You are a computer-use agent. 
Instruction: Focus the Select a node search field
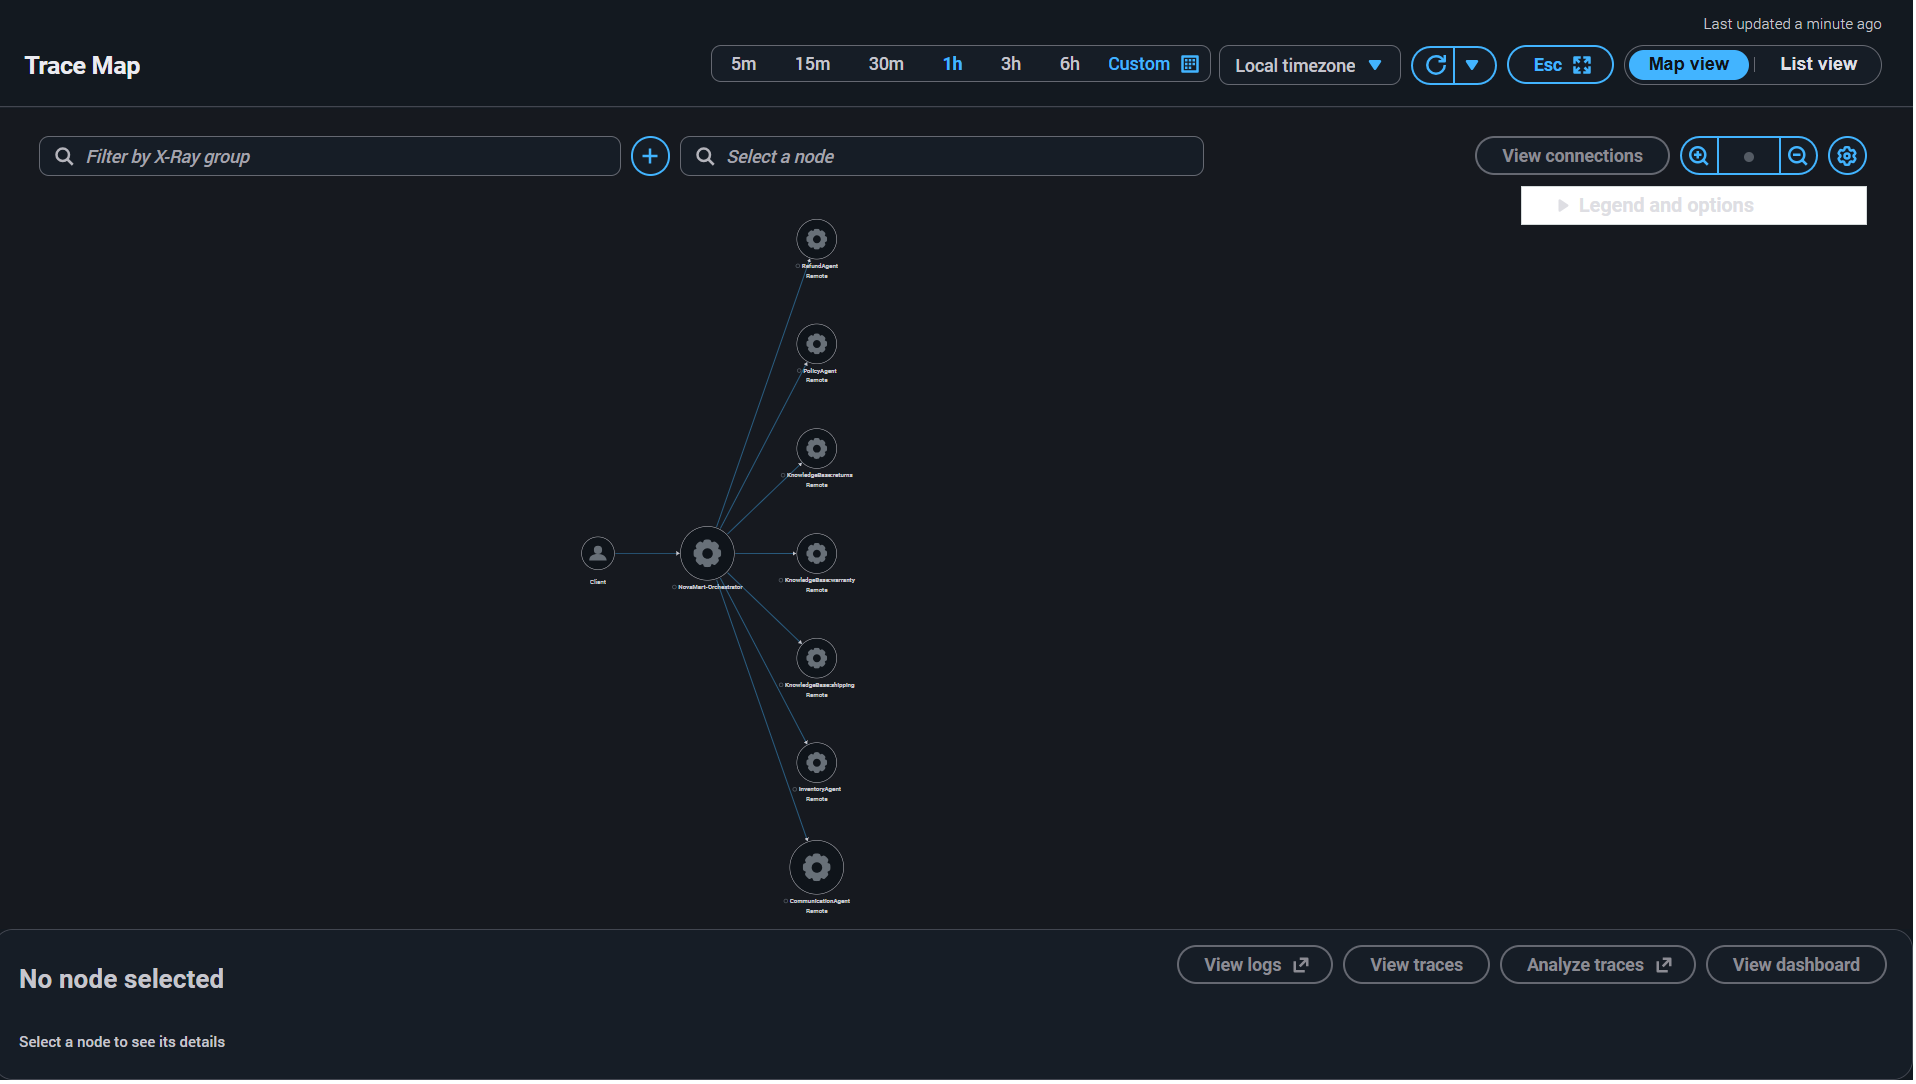942,156
